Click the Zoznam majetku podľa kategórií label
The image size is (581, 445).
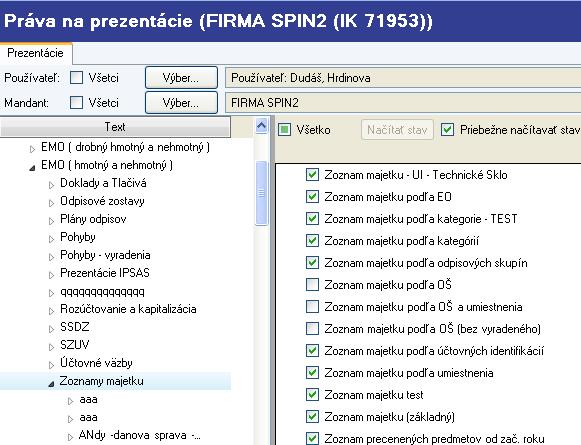tap(402, 241)
